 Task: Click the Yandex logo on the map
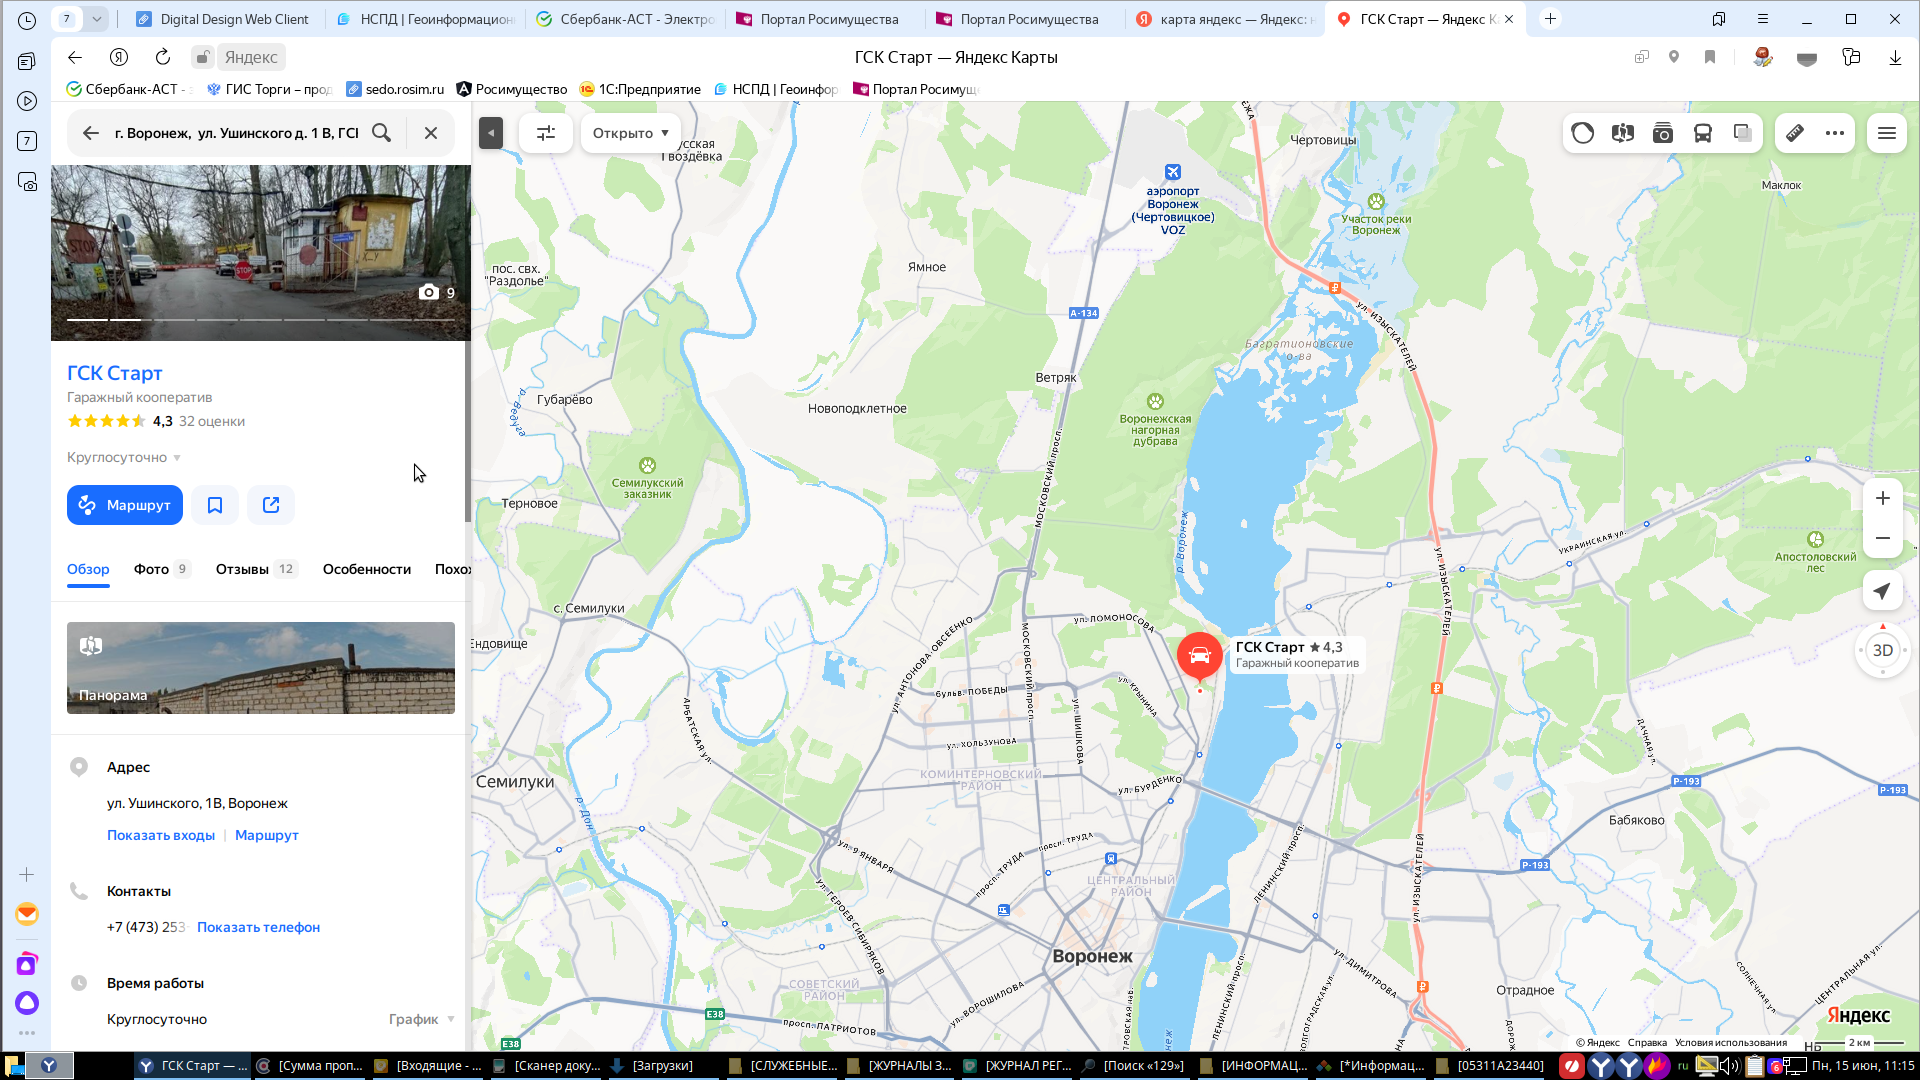[x=1858, y=1016]
